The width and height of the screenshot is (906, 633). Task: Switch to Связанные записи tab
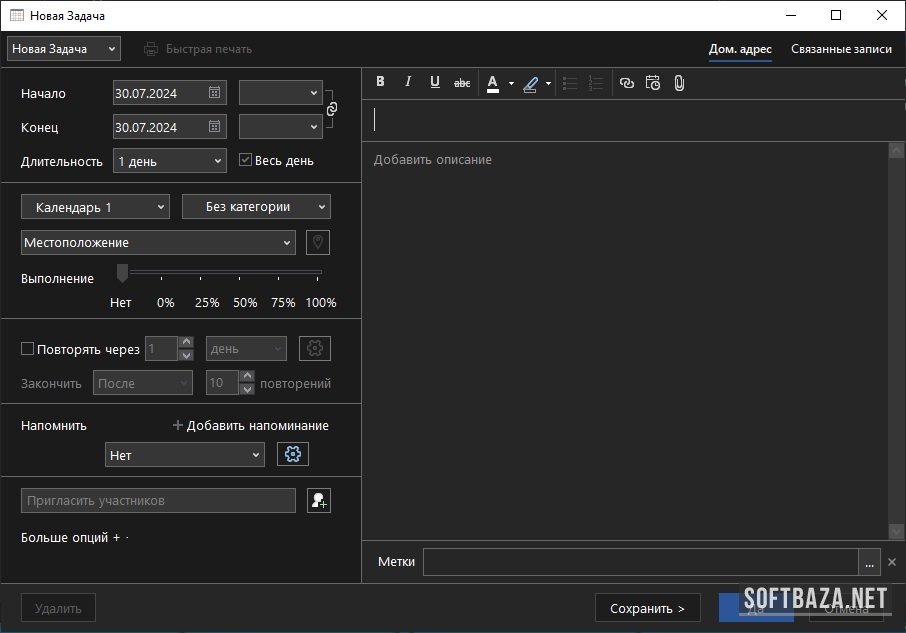841,49
